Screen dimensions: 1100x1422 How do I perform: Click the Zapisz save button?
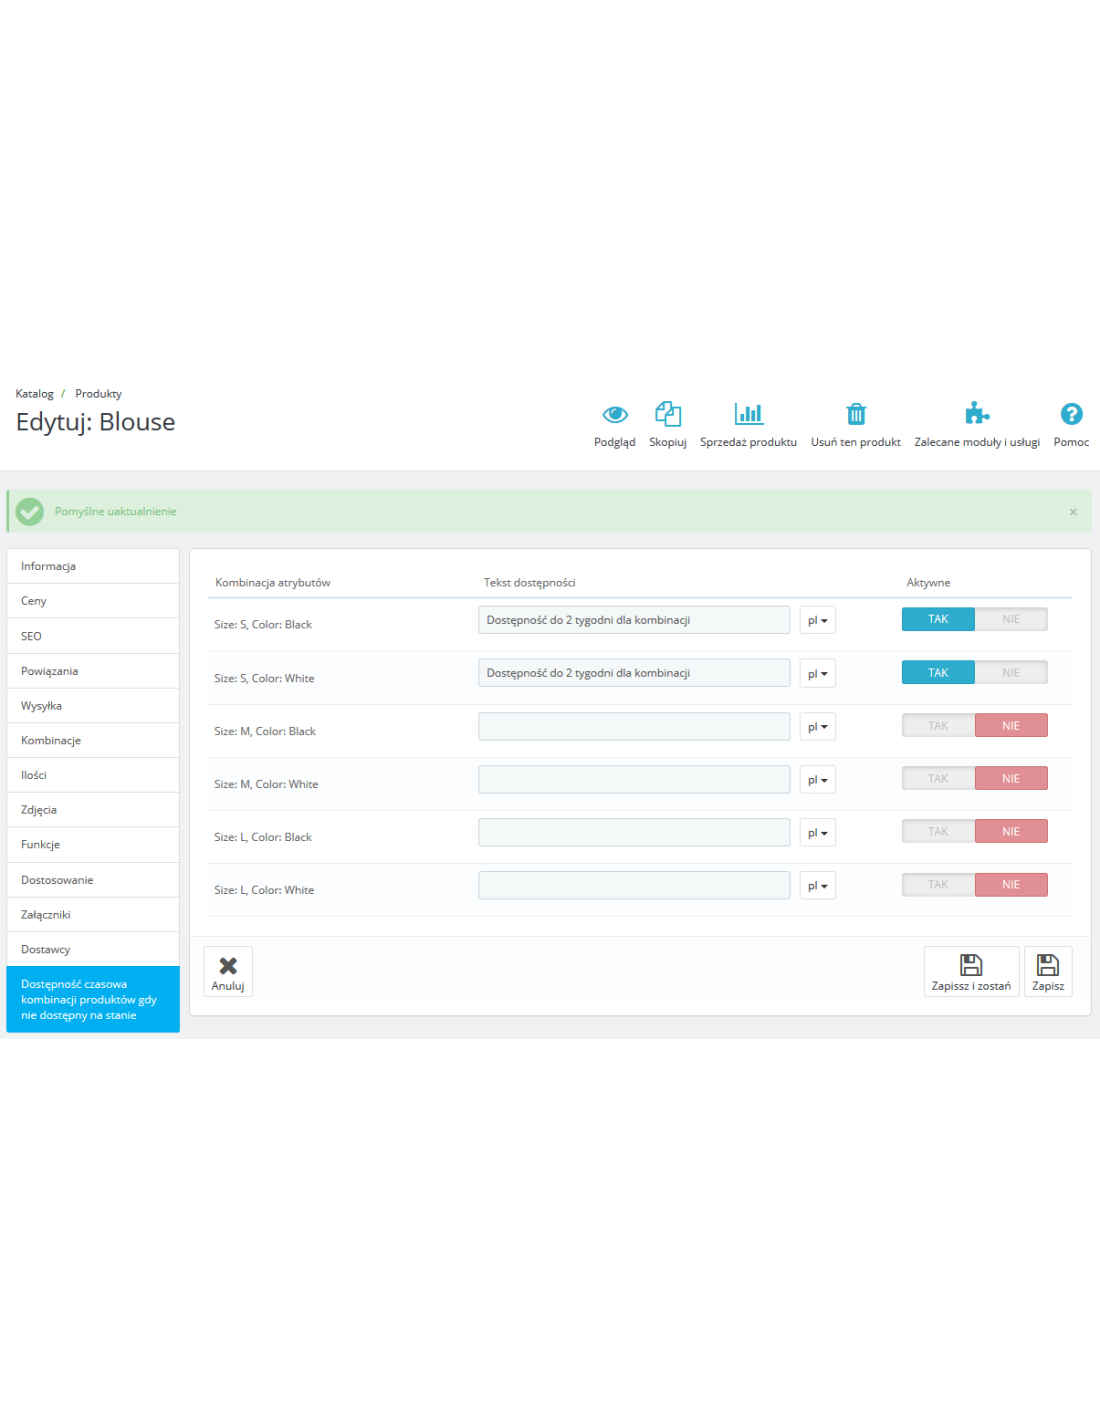click(1048, 972)
